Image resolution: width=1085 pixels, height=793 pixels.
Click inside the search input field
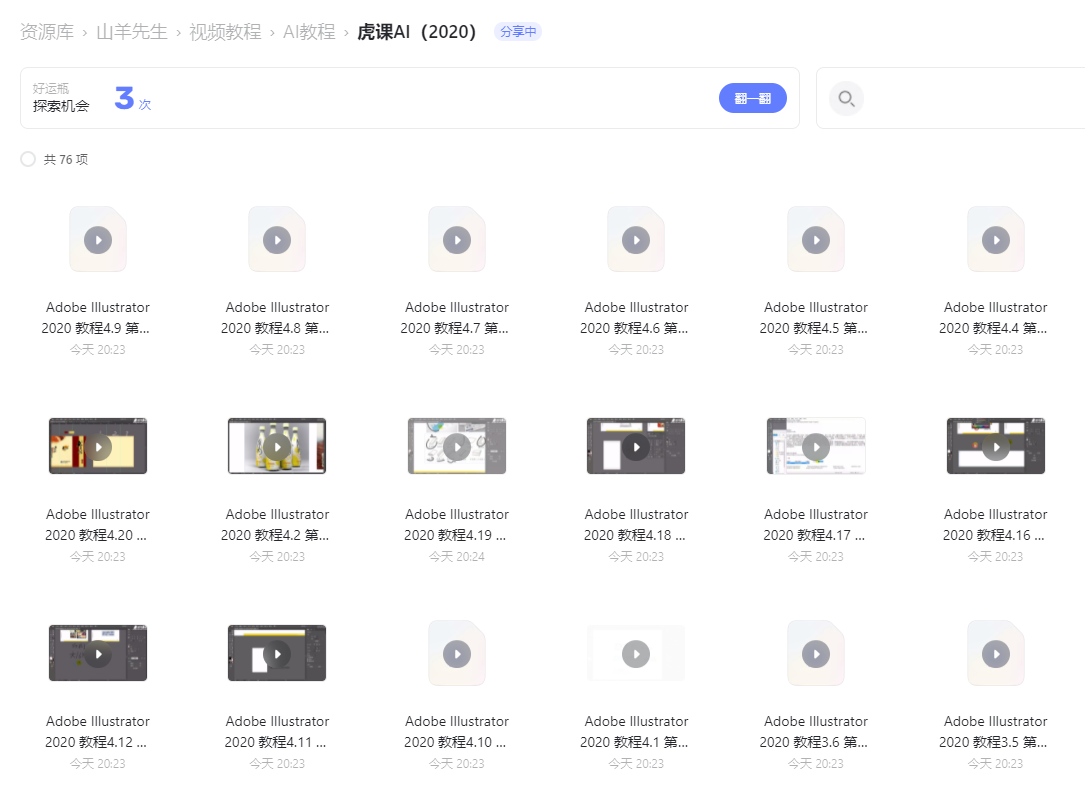click(970, 99)
